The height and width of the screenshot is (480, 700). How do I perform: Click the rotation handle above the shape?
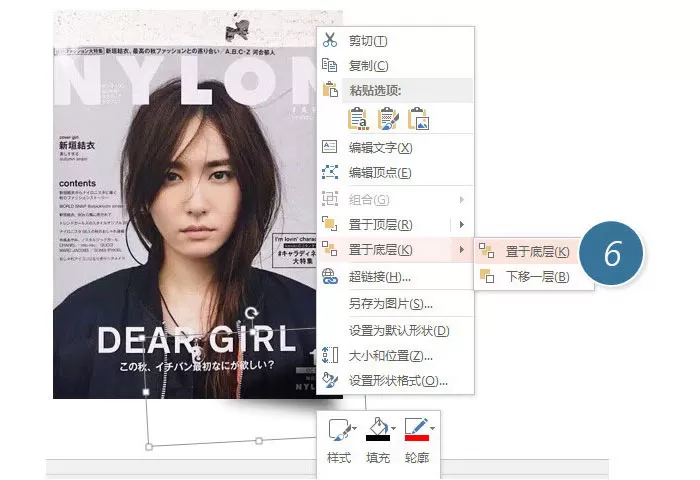click(x=252, y=312)
